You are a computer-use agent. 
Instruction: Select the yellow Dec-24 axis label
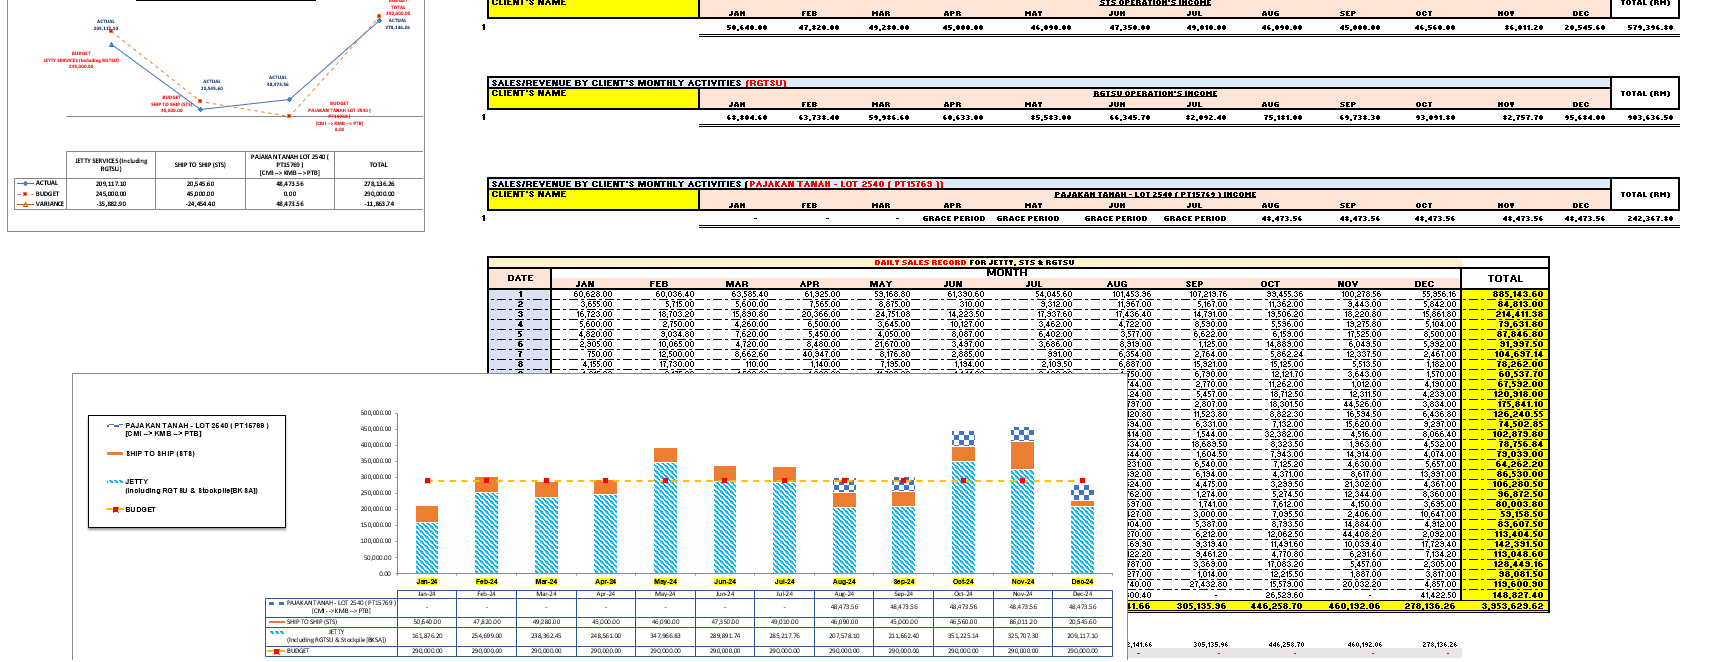tap(1082, 581)
